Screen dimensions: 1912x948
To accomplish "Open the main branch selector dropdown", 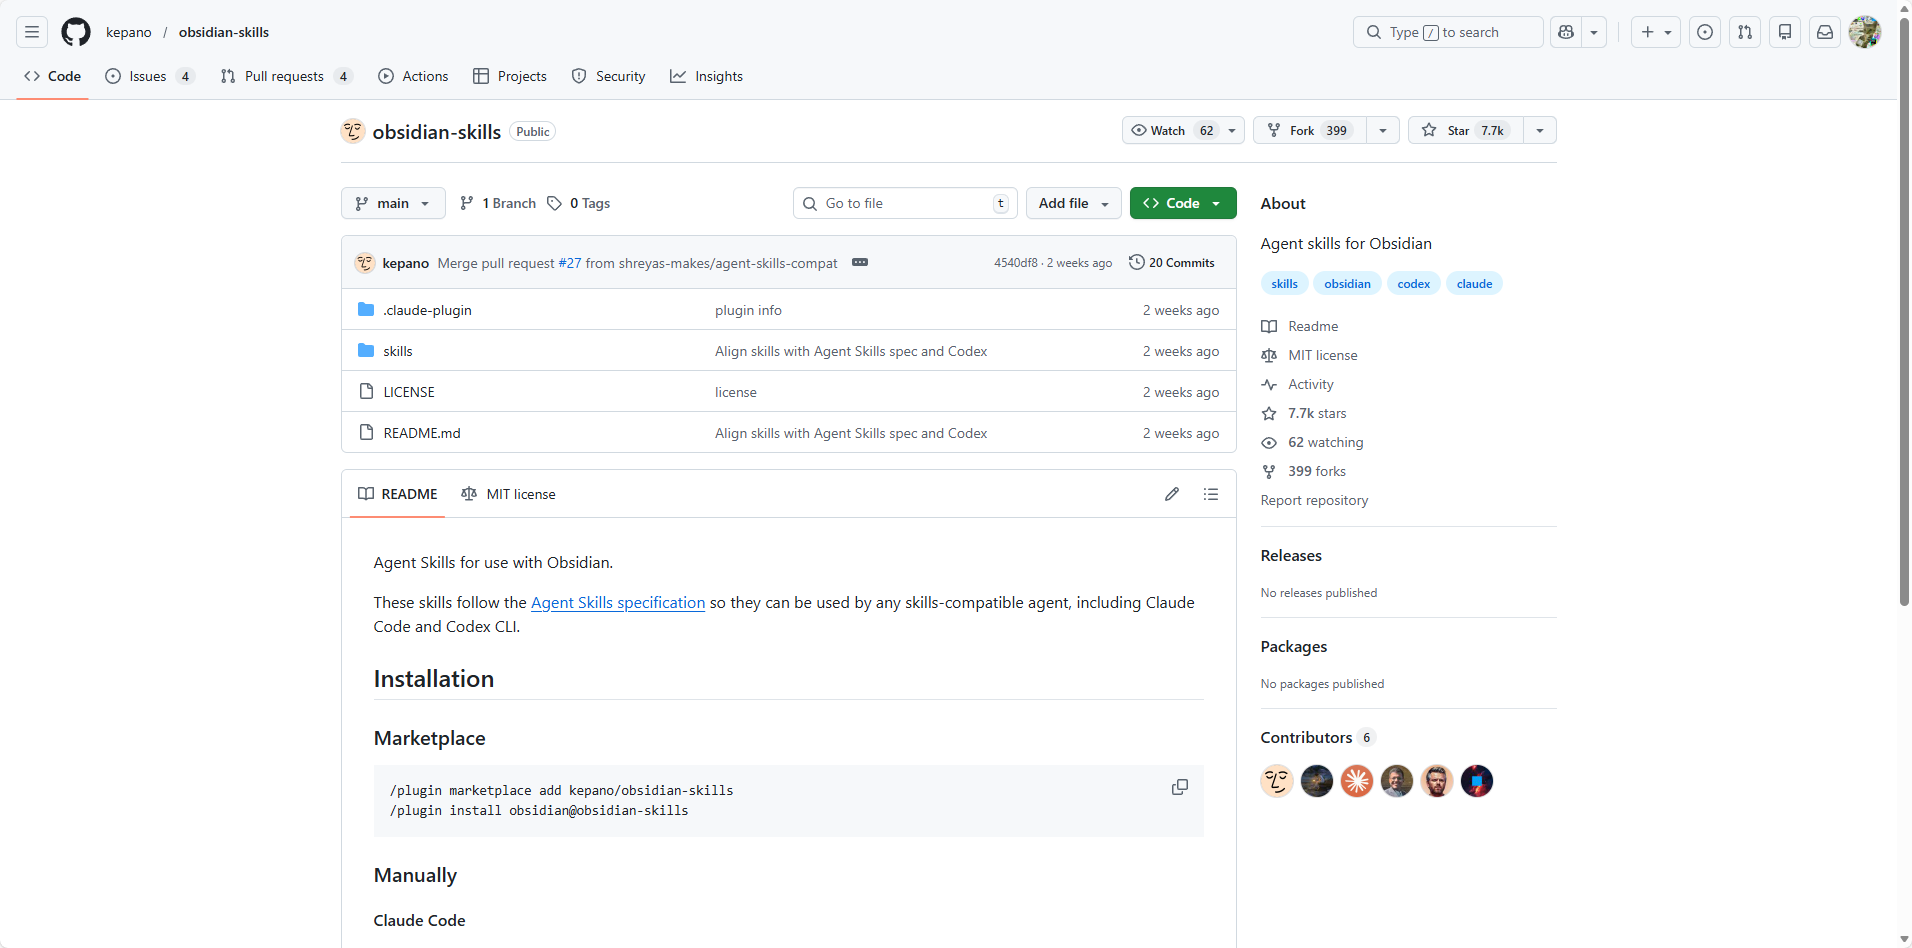I will click(x=393, y=203).
